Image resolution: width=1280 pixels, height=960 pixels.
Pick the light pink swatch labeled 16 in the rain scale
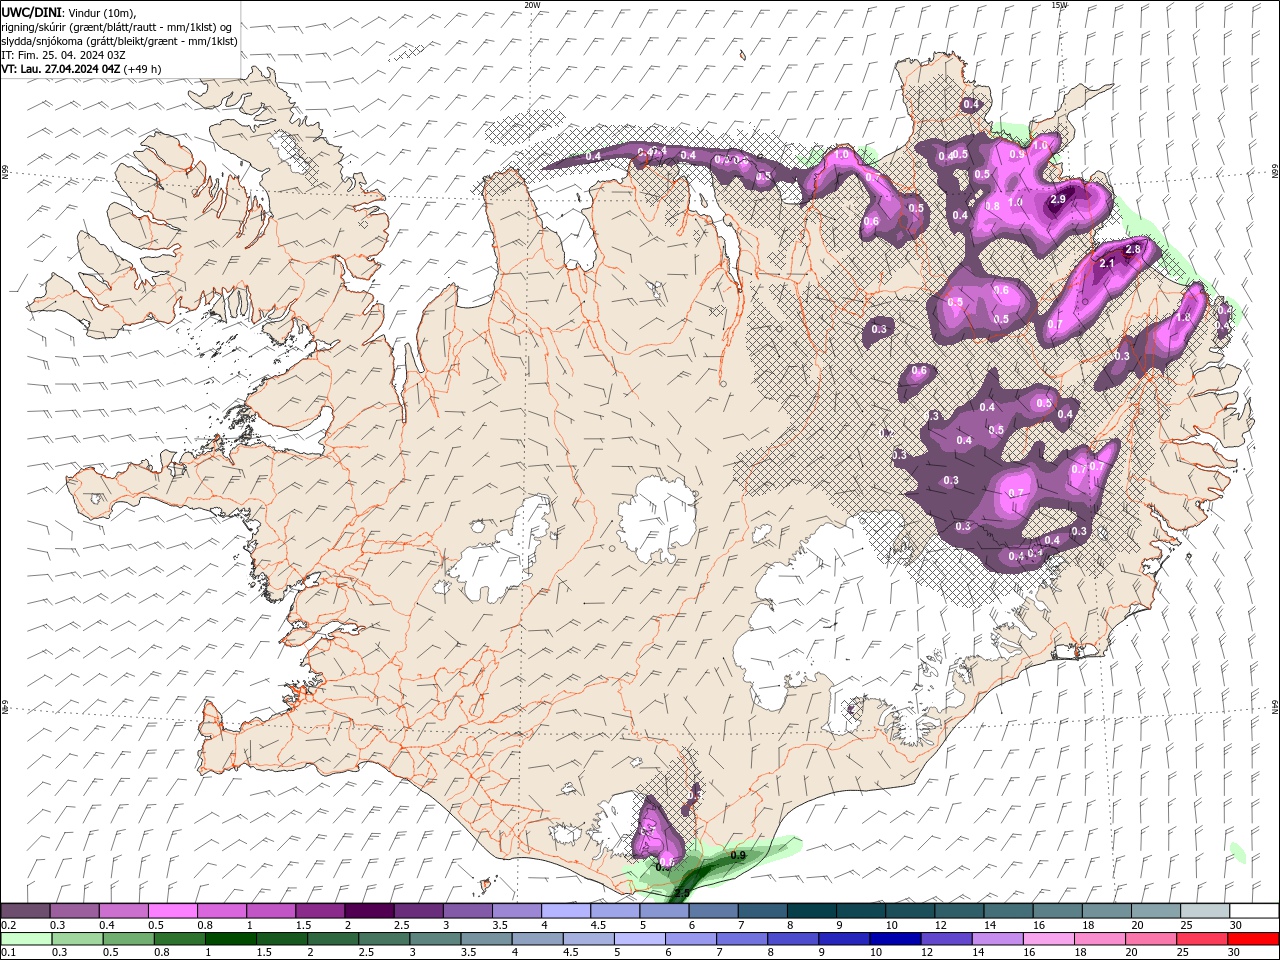(1049, 939)
